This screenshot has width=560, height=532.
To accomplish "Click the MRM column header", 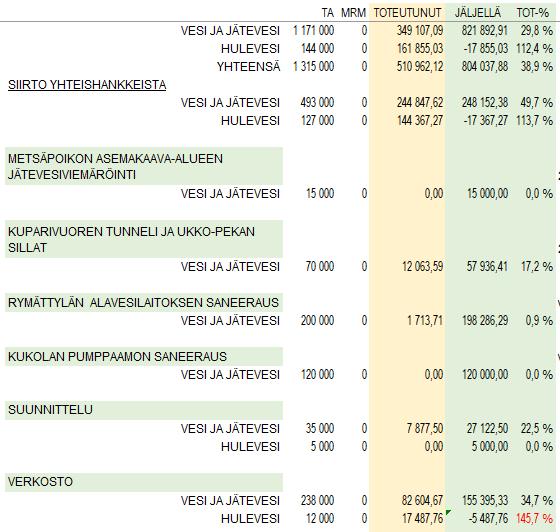I will click(x=354, y=13).
